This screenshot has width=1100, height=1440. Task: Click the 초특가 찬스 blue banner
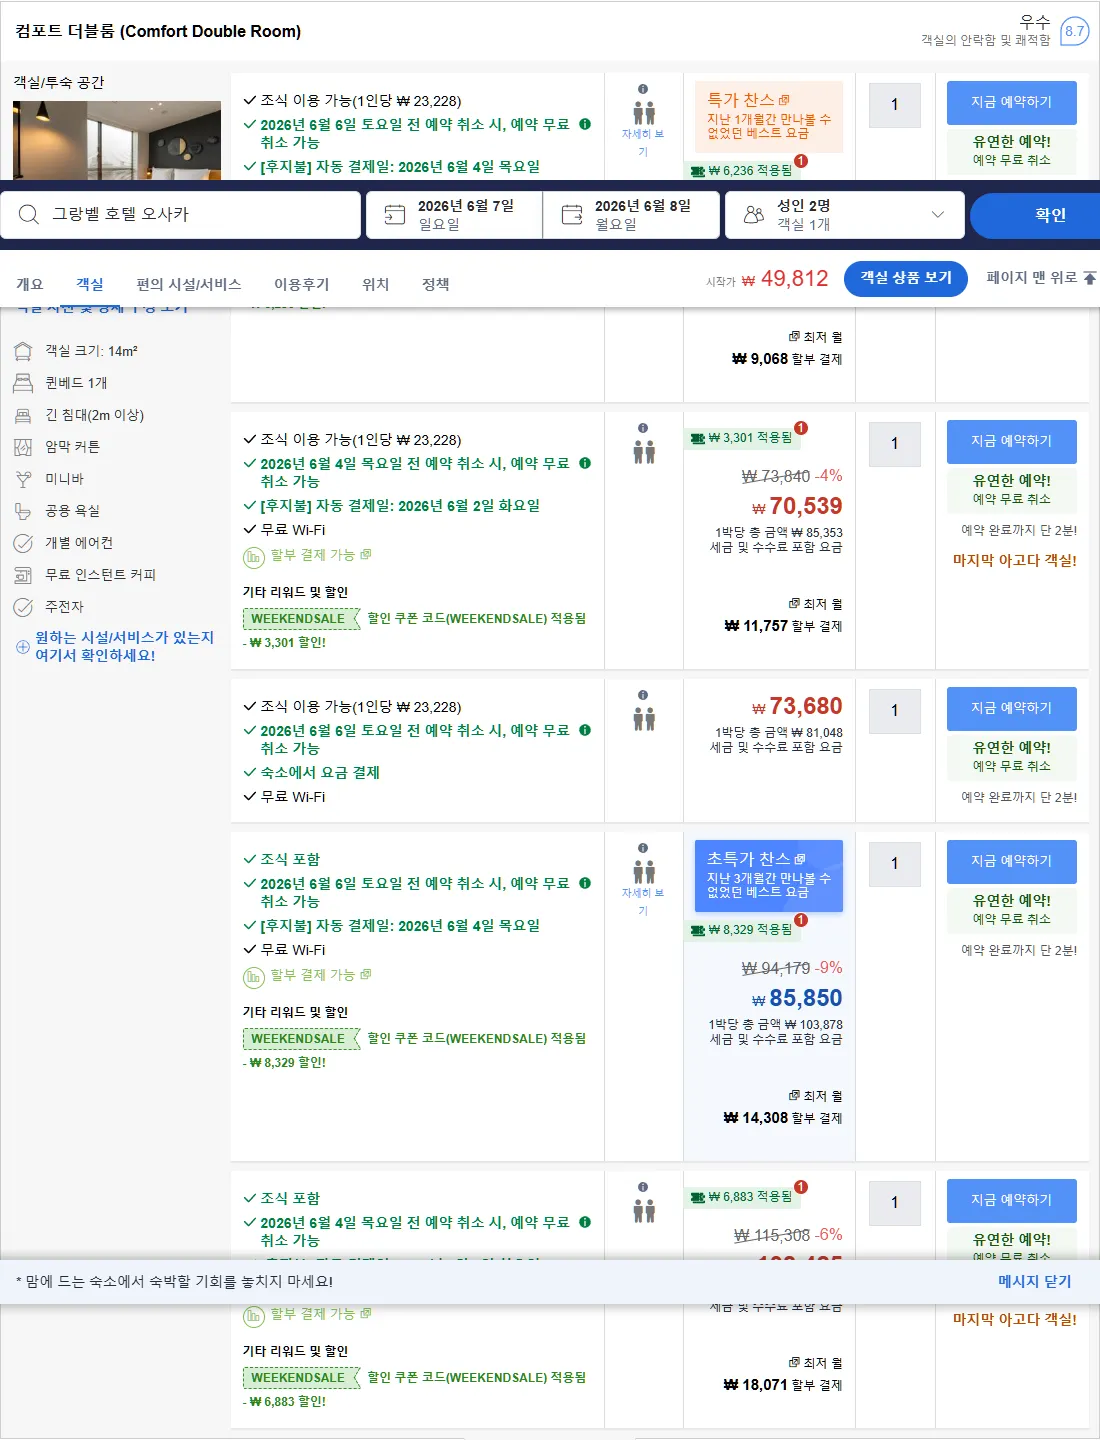769,875
